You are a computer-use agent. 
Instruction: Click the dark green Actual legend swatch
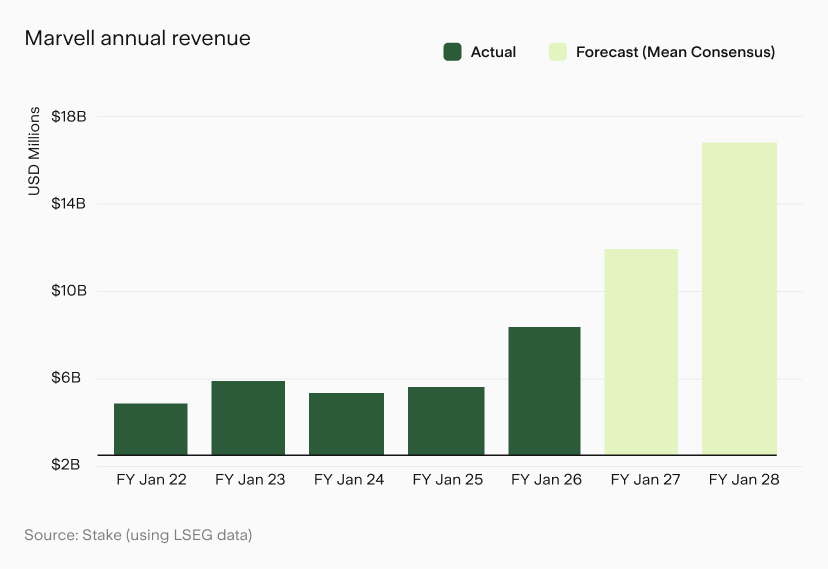pos(453,52)
